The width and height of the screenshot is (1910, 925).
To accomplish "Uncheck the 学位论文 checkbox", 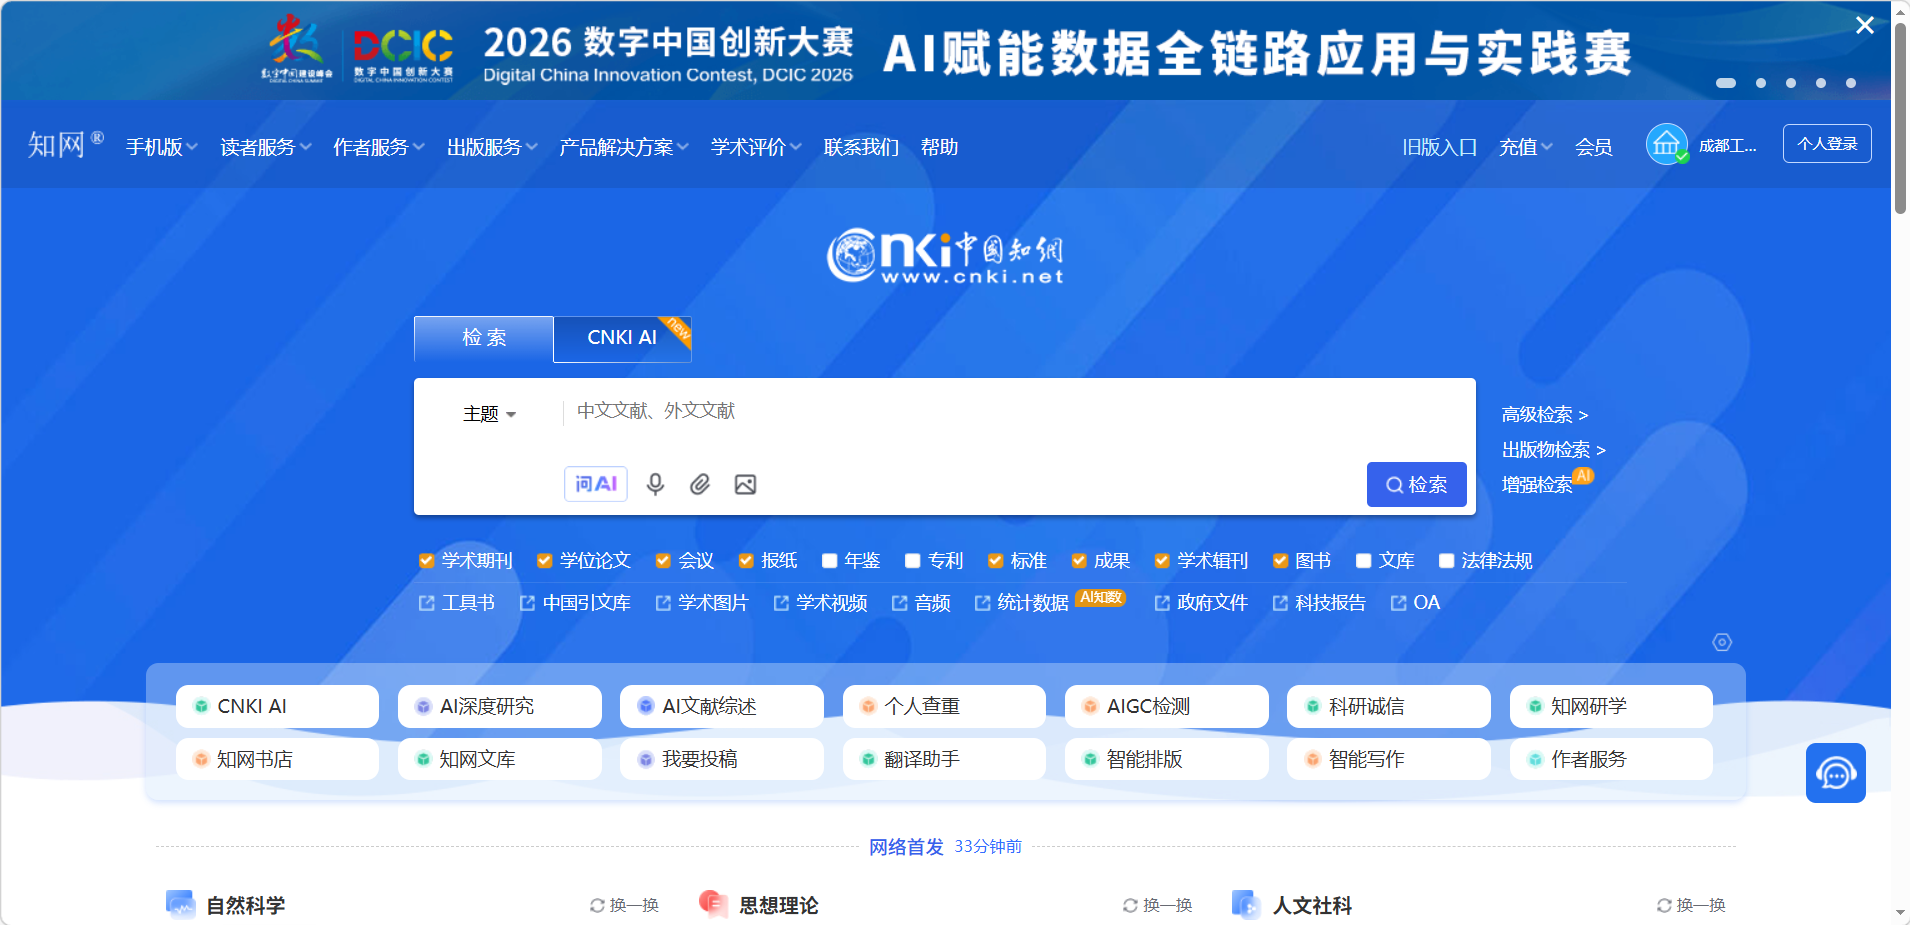I will point(544,561).
